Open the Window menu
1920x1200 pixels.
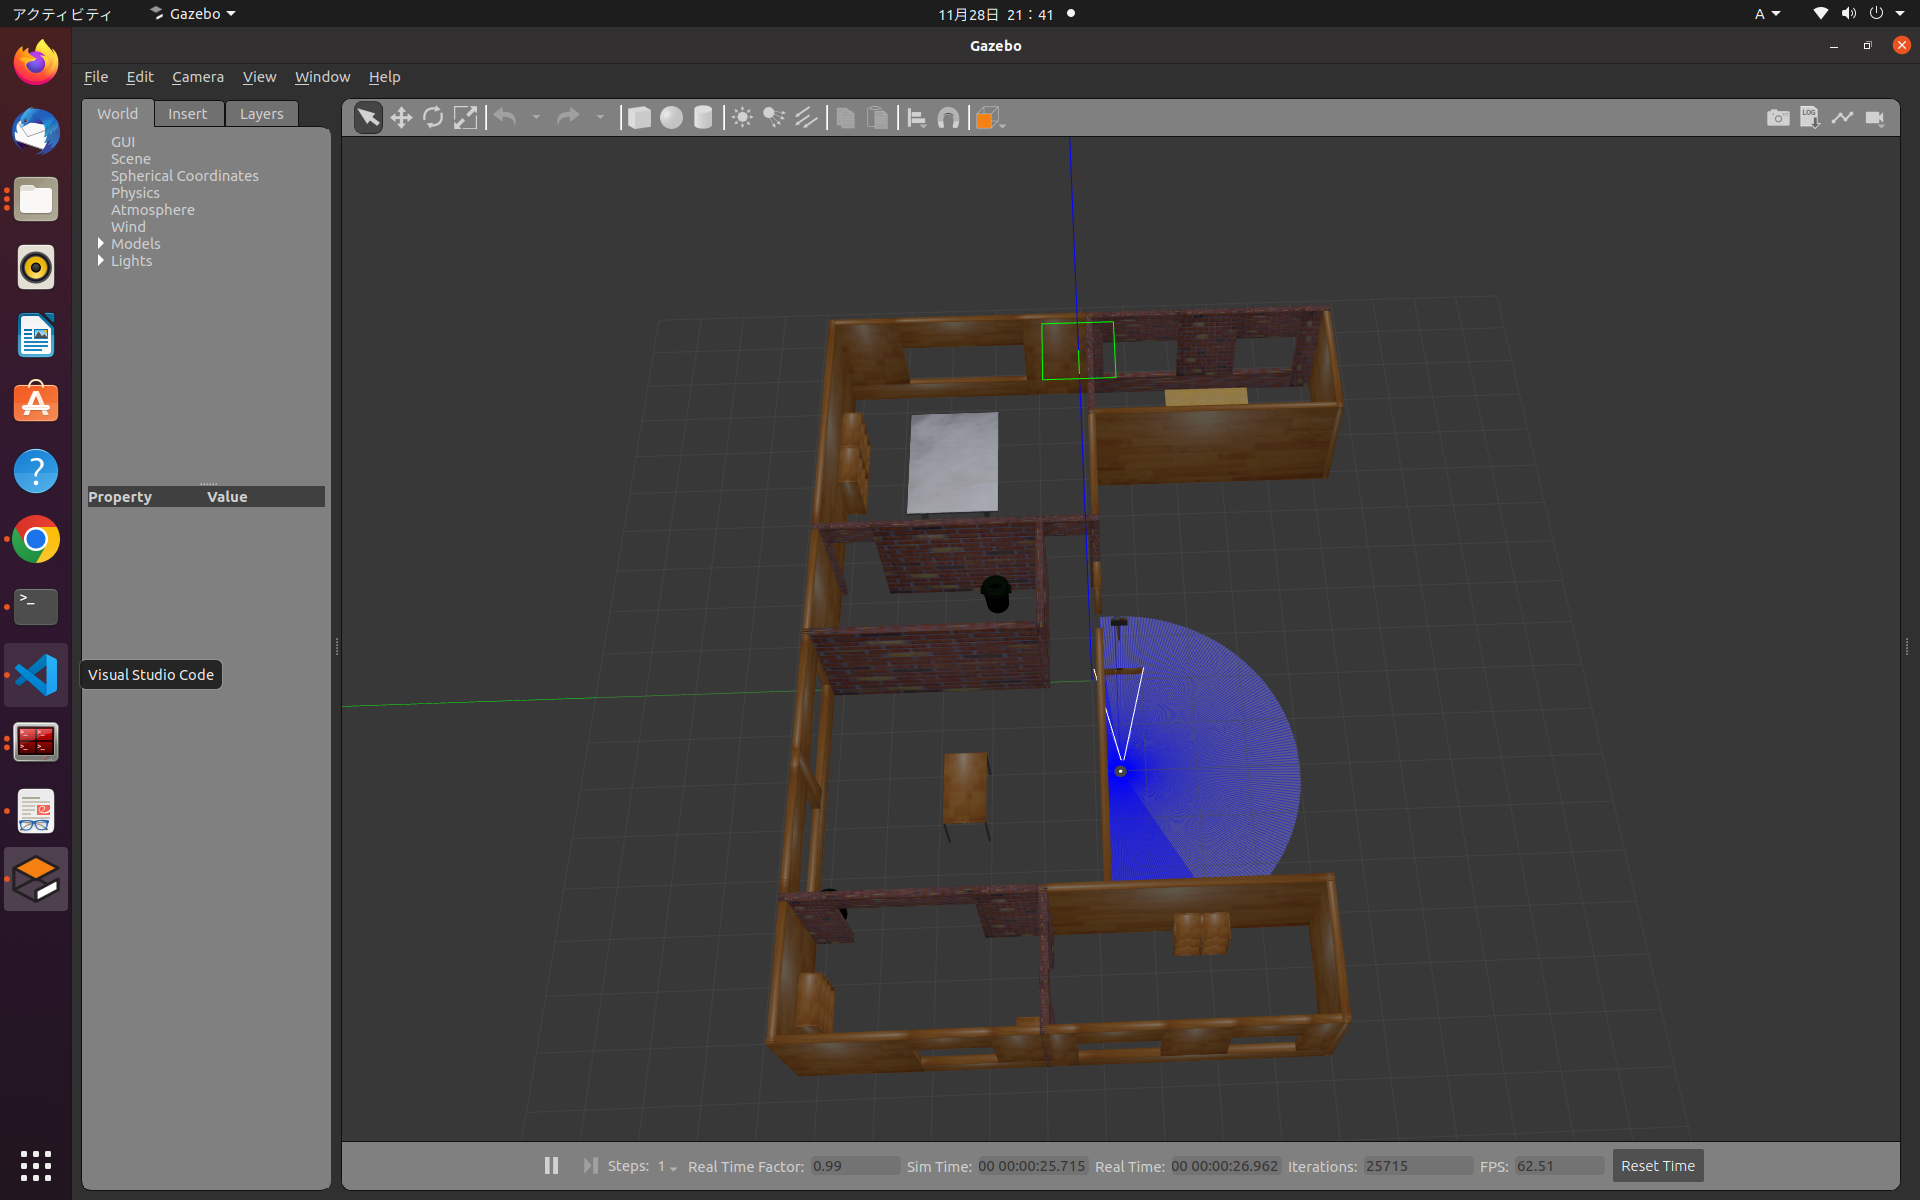coord(322,77)
